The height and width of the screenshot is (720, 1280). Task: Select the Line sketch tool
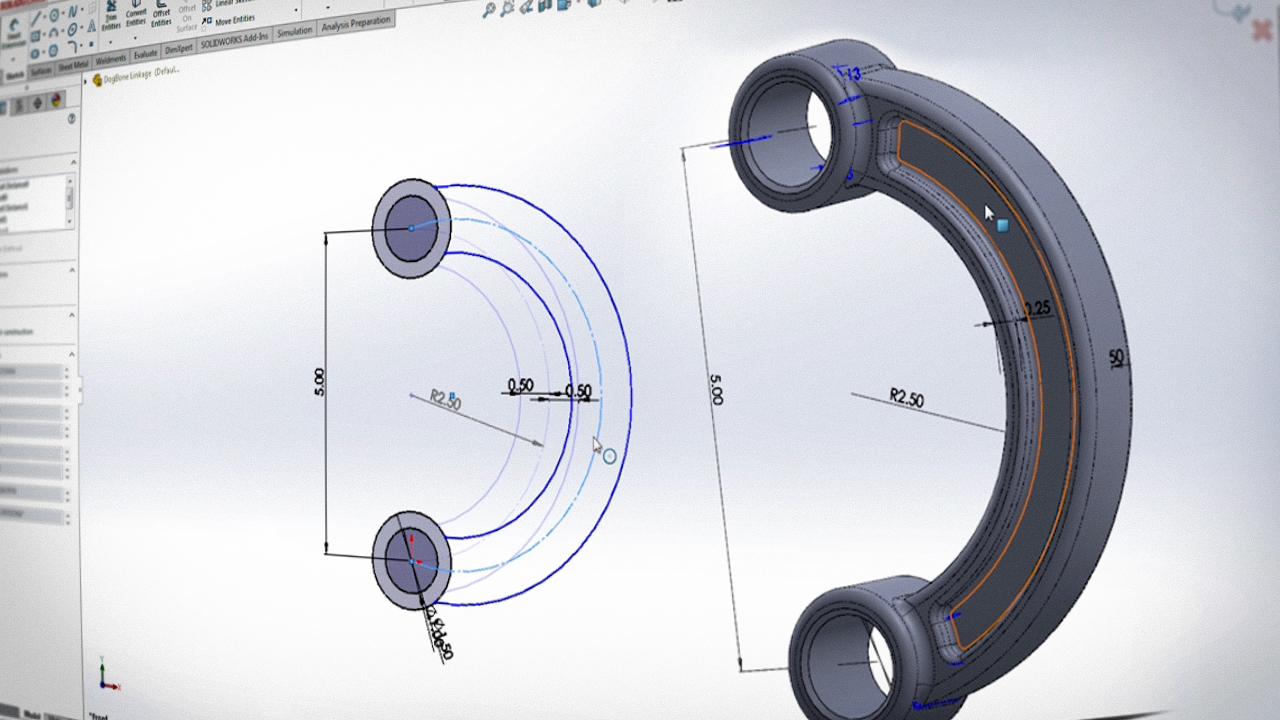(36, 19)
